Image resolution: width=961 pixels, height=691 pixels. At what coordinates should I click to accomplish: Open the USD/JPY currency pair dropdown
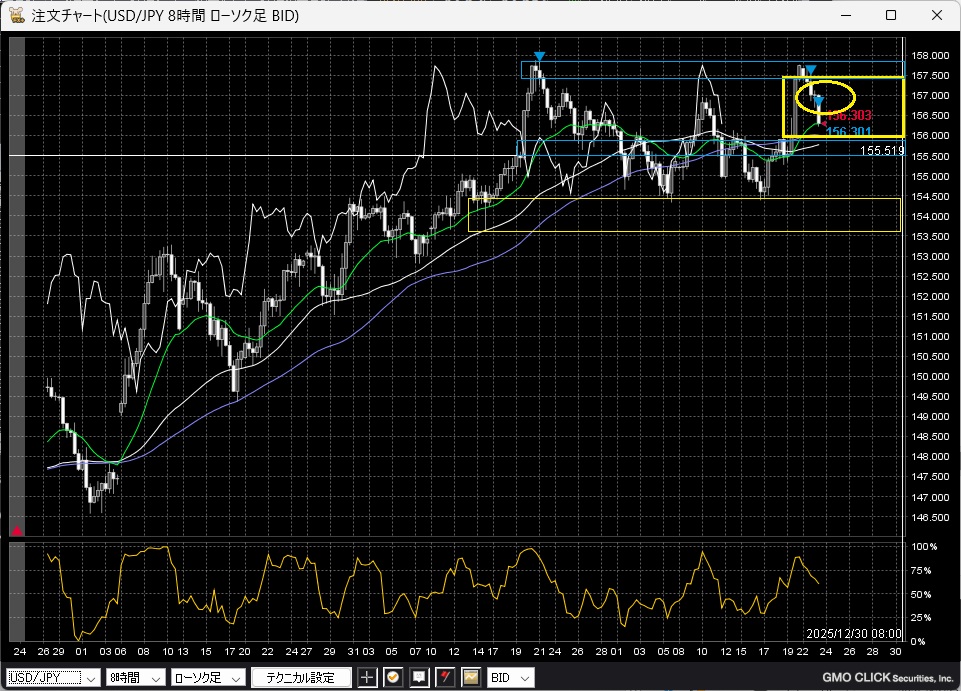point(53,678)
